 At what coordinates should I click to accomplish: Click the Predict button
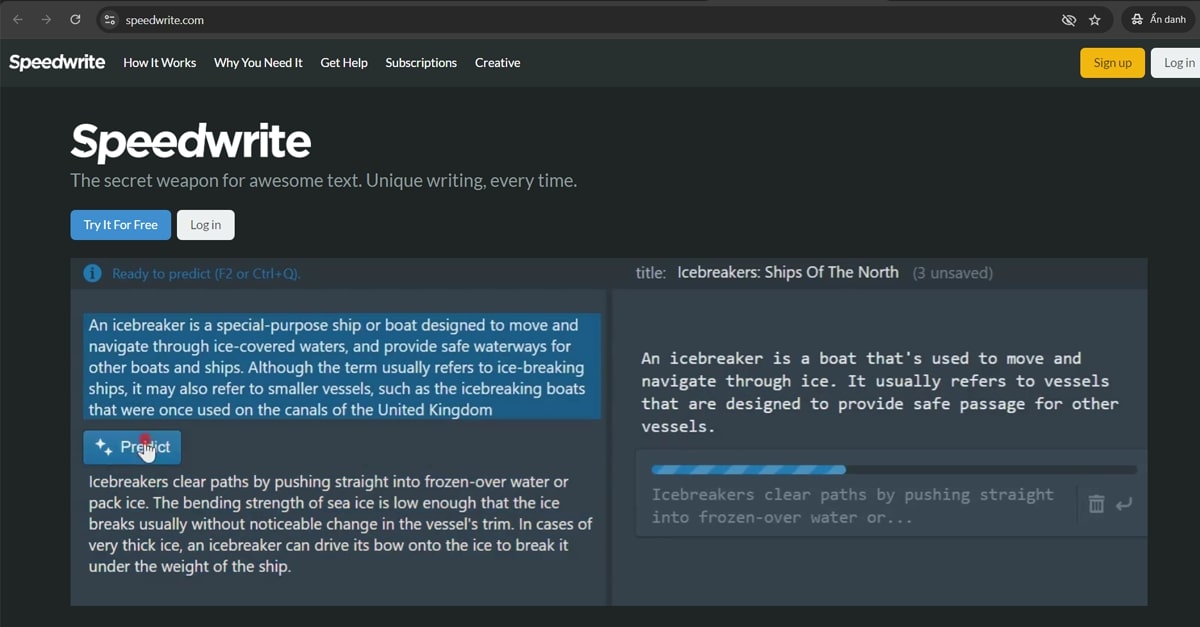(x=132, y=447)
